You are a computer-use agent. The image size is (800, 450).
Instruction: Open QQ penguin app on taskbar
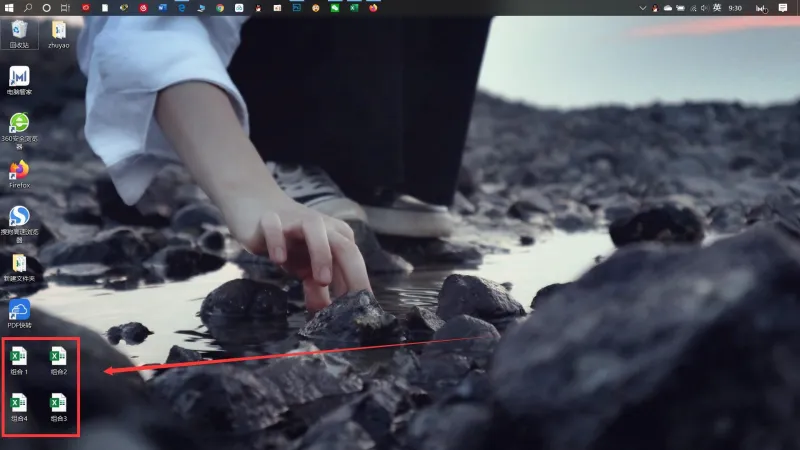pyautogui.click(x=258, y=8)
